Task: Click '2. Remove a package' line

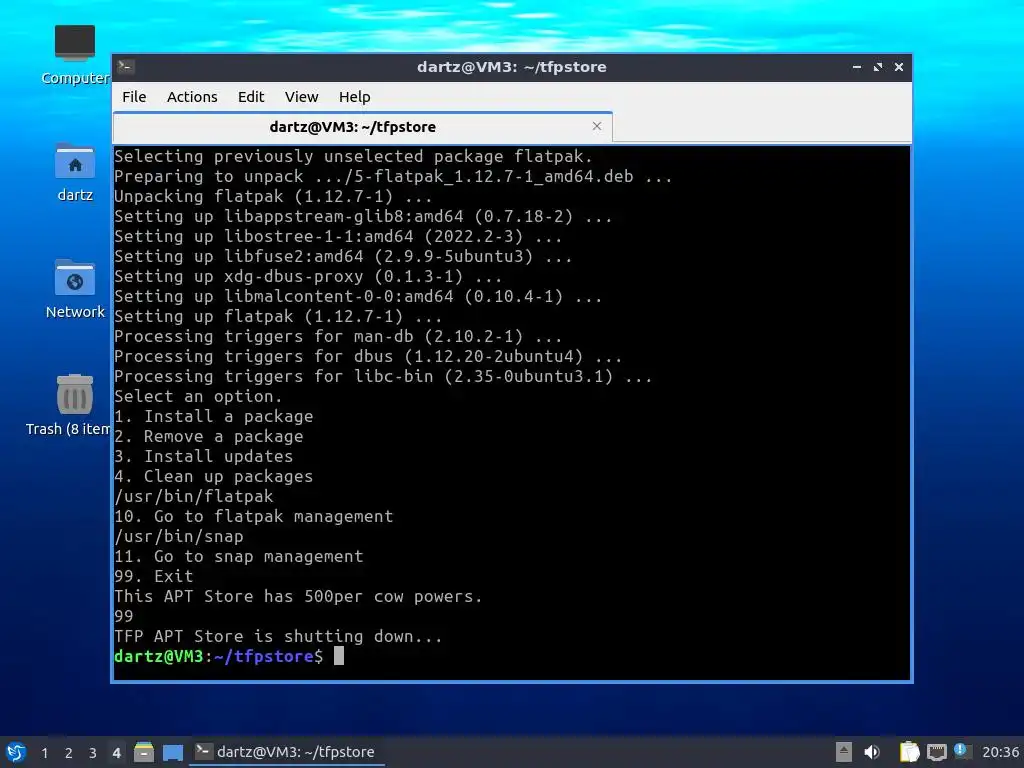Action: 208,436
